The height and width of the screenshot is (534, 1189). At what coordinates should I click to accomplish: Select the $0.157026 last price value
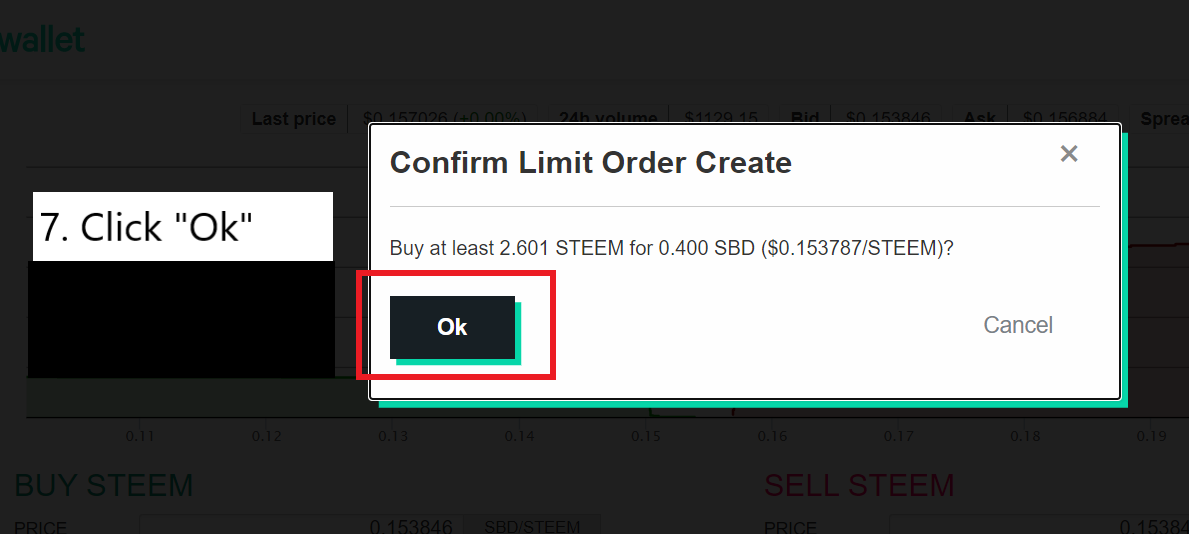444,119
